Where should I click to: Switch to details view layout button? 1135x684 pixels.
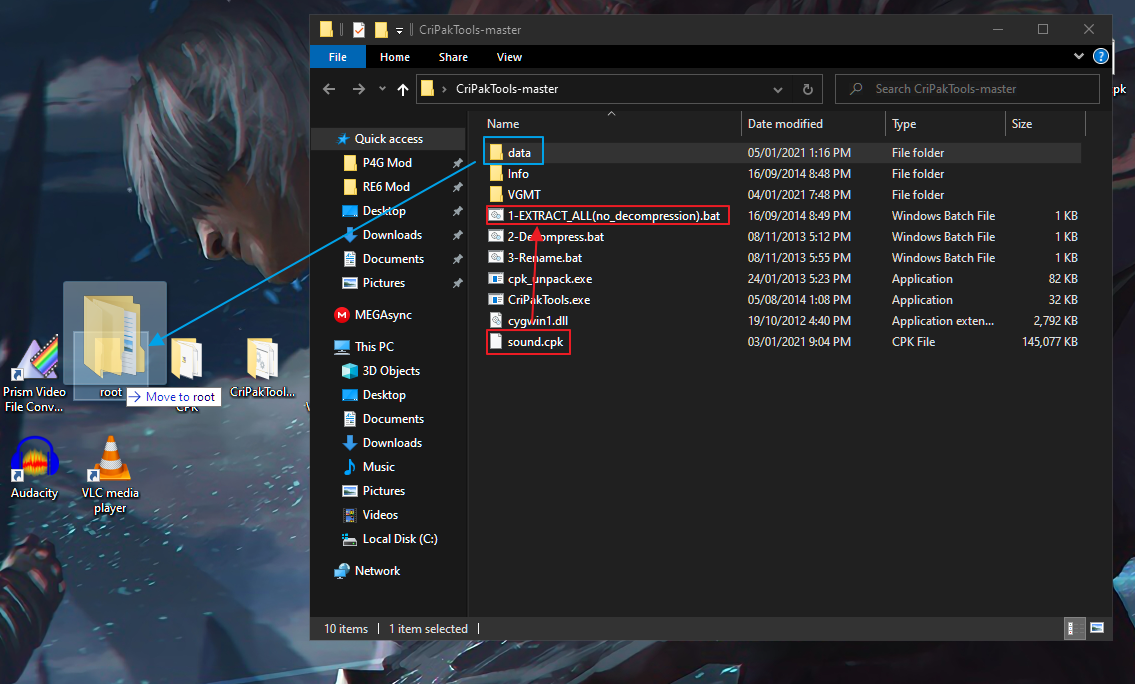(1075, 628)
